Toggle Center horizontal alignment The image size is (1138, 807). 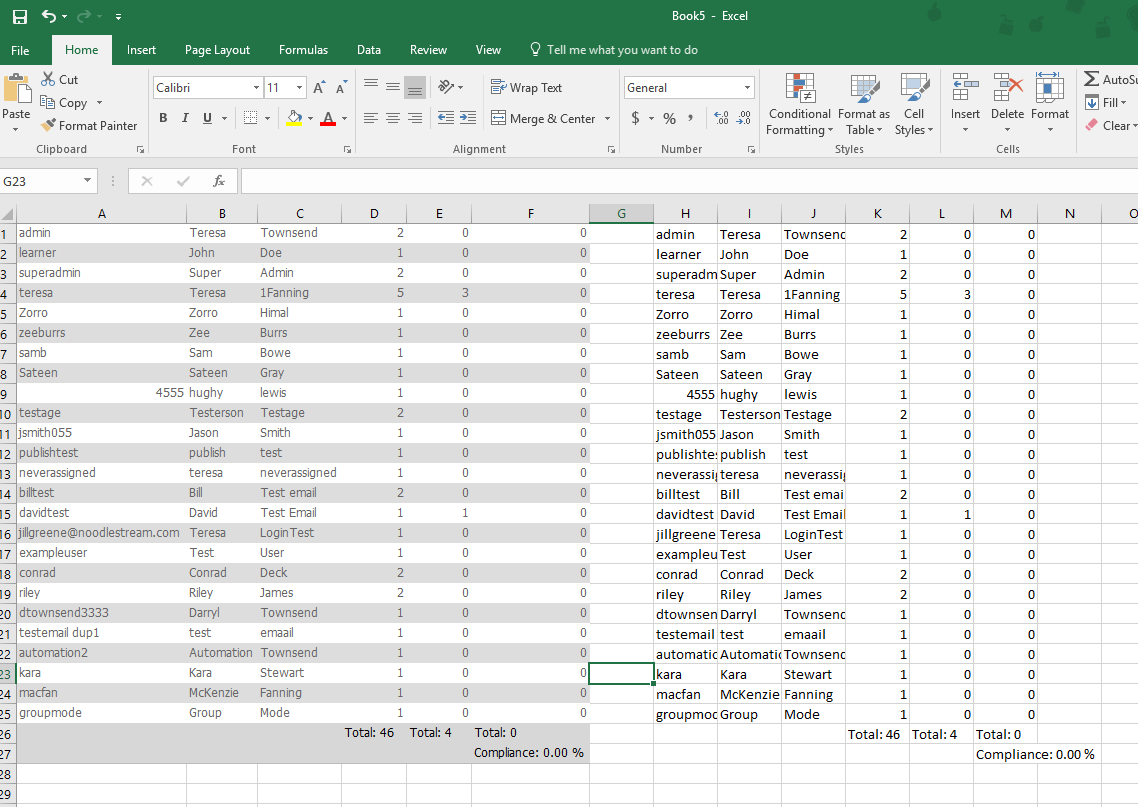tap(393, 118)
